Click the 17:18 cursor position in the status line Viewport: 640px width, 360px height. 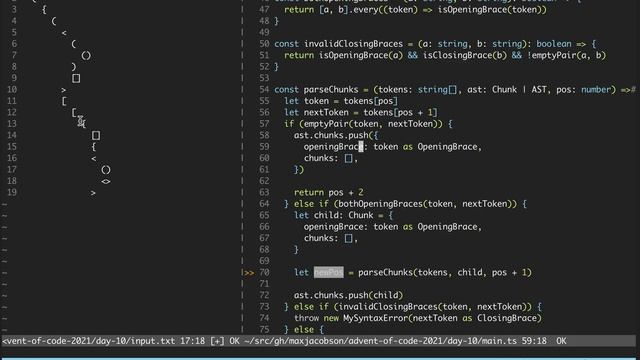point(192,341)
